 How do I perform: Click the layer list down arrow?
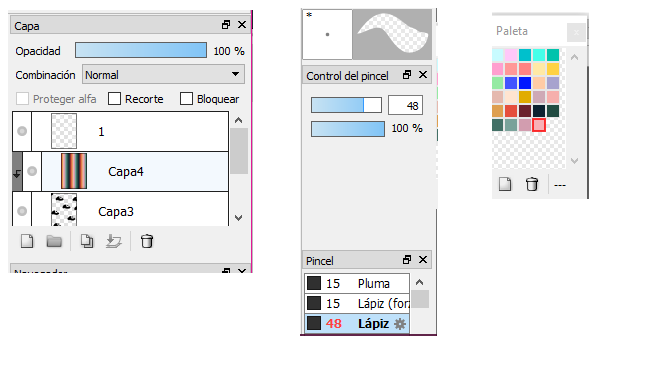click(239, 218)
